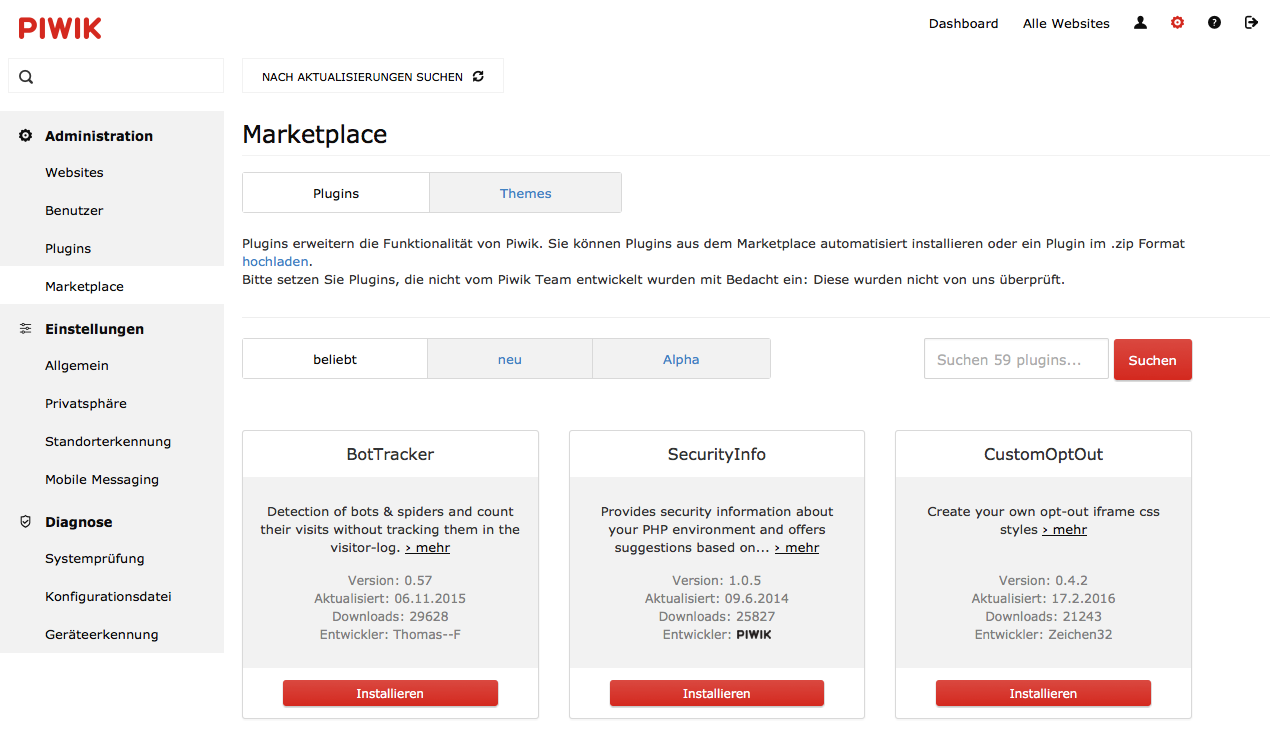Click the Diagnose shield icon

26,522
